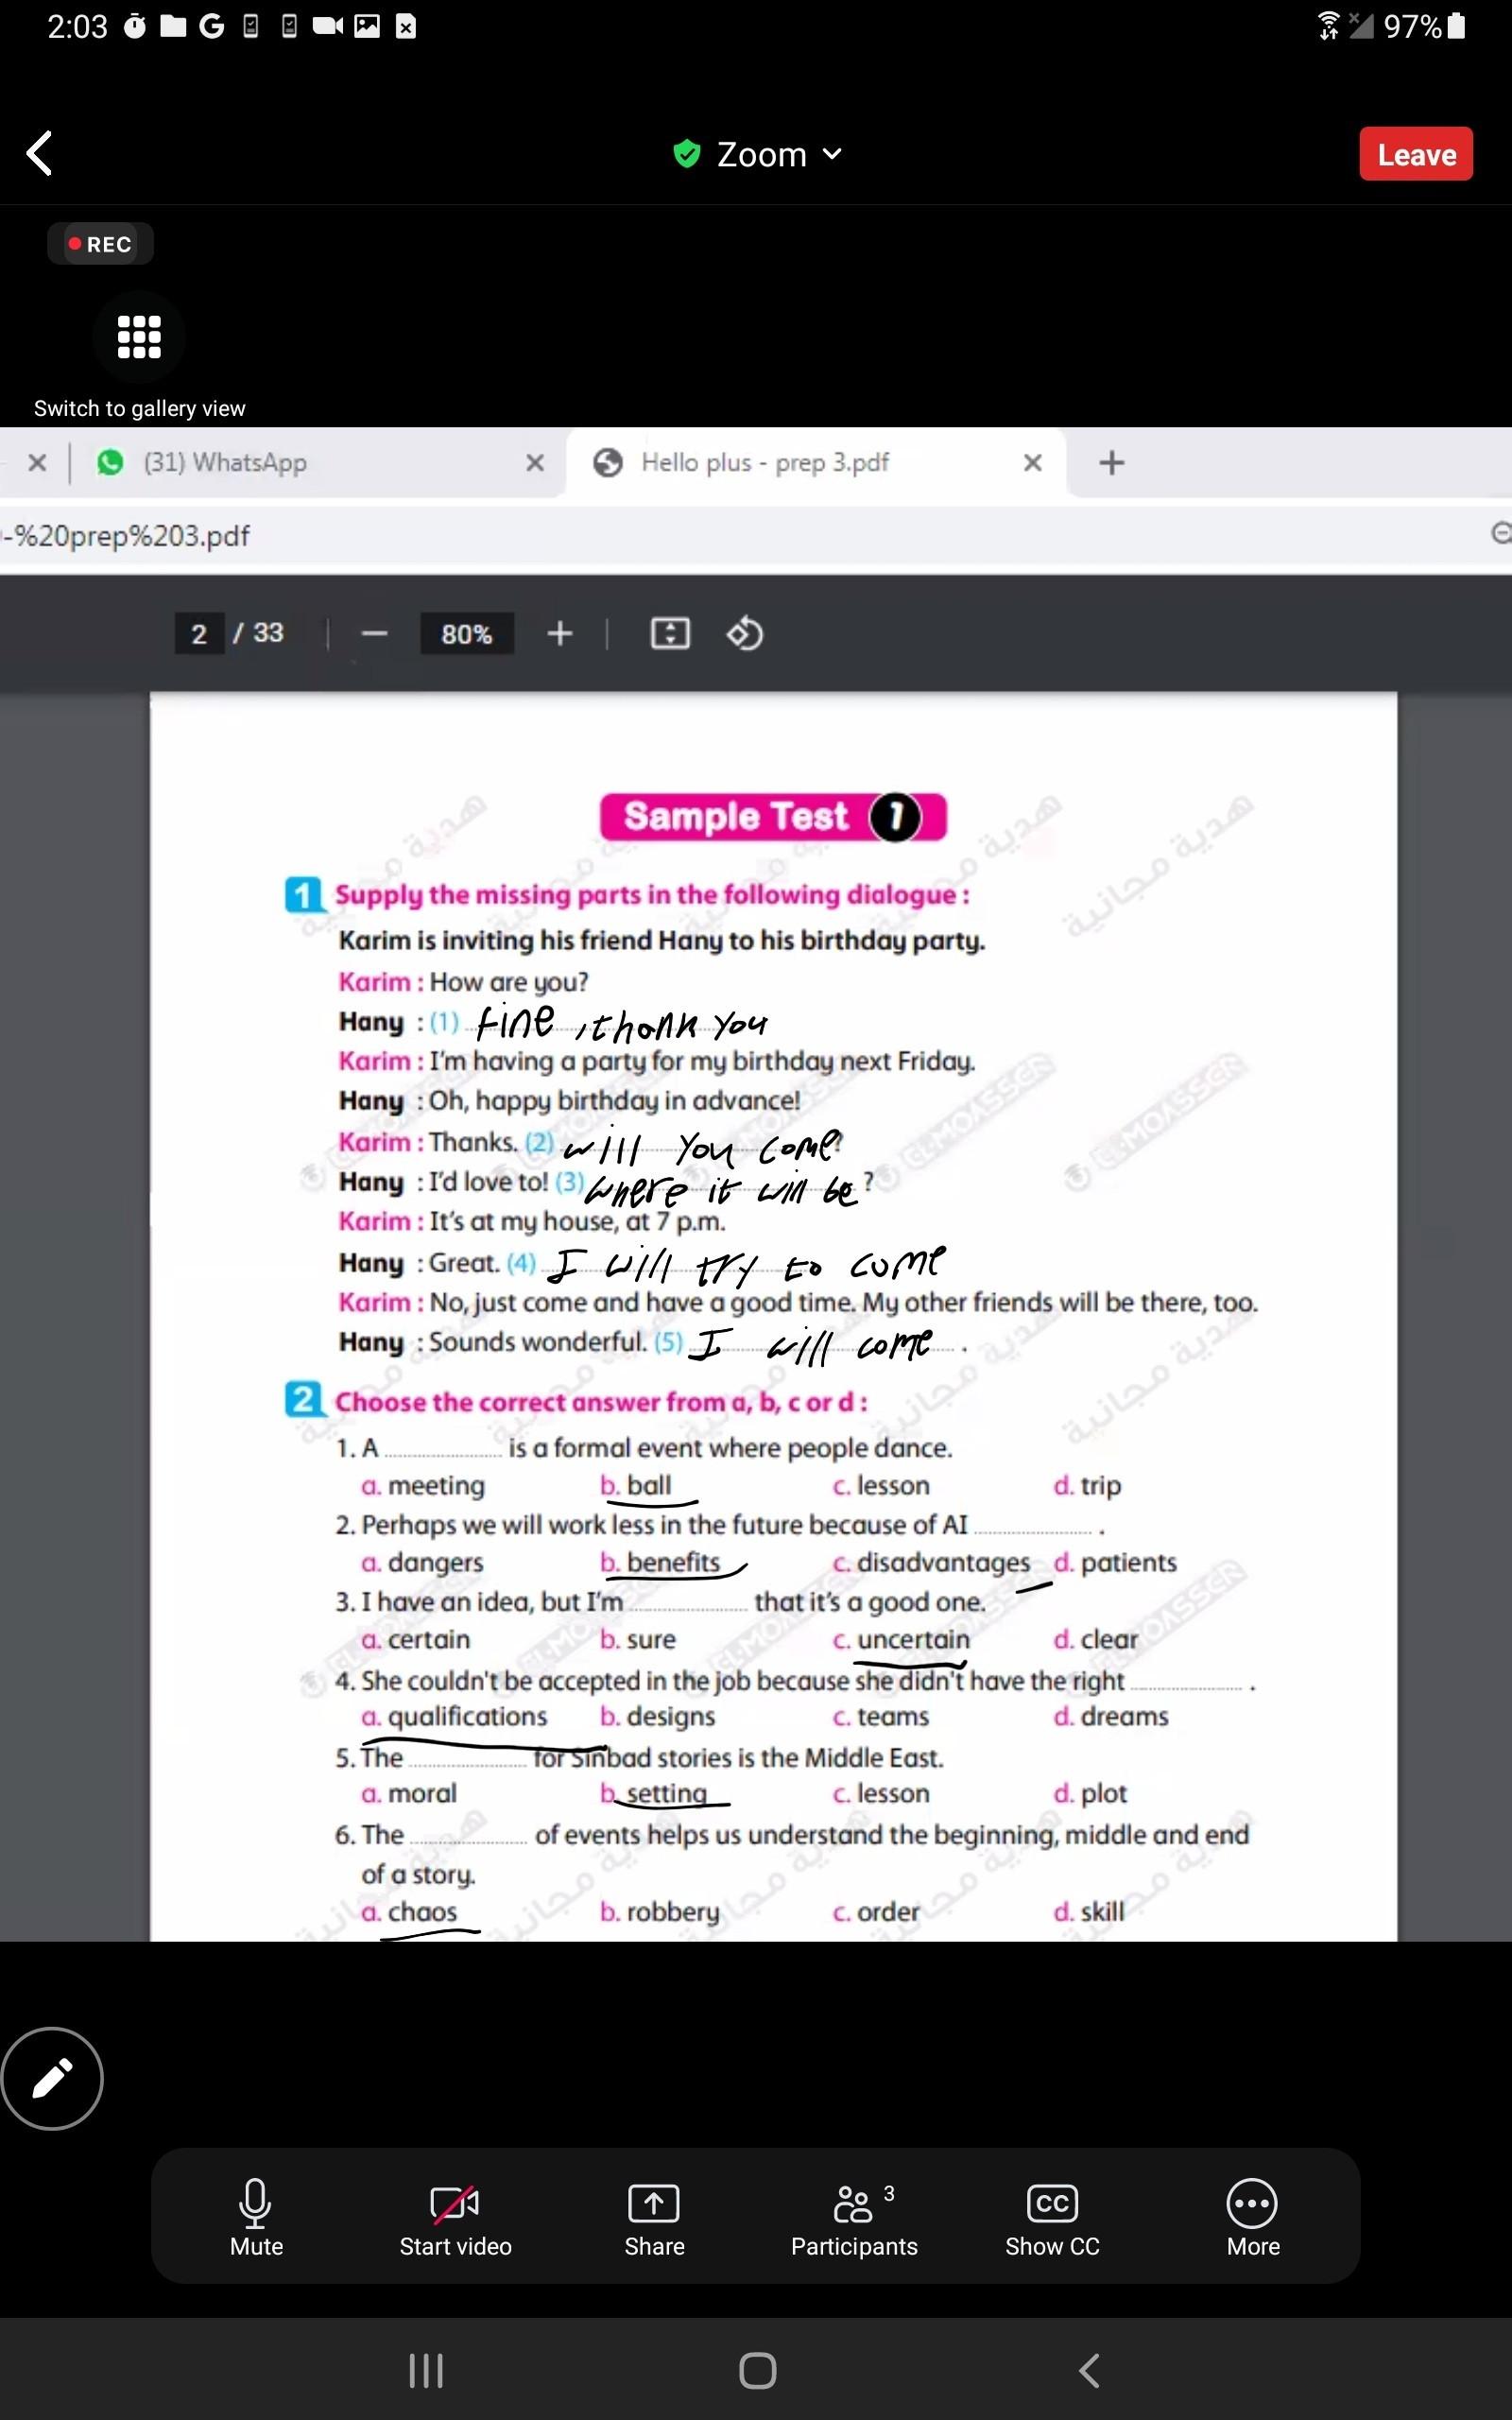Tap the REC recording indicator

coord(100,244)
